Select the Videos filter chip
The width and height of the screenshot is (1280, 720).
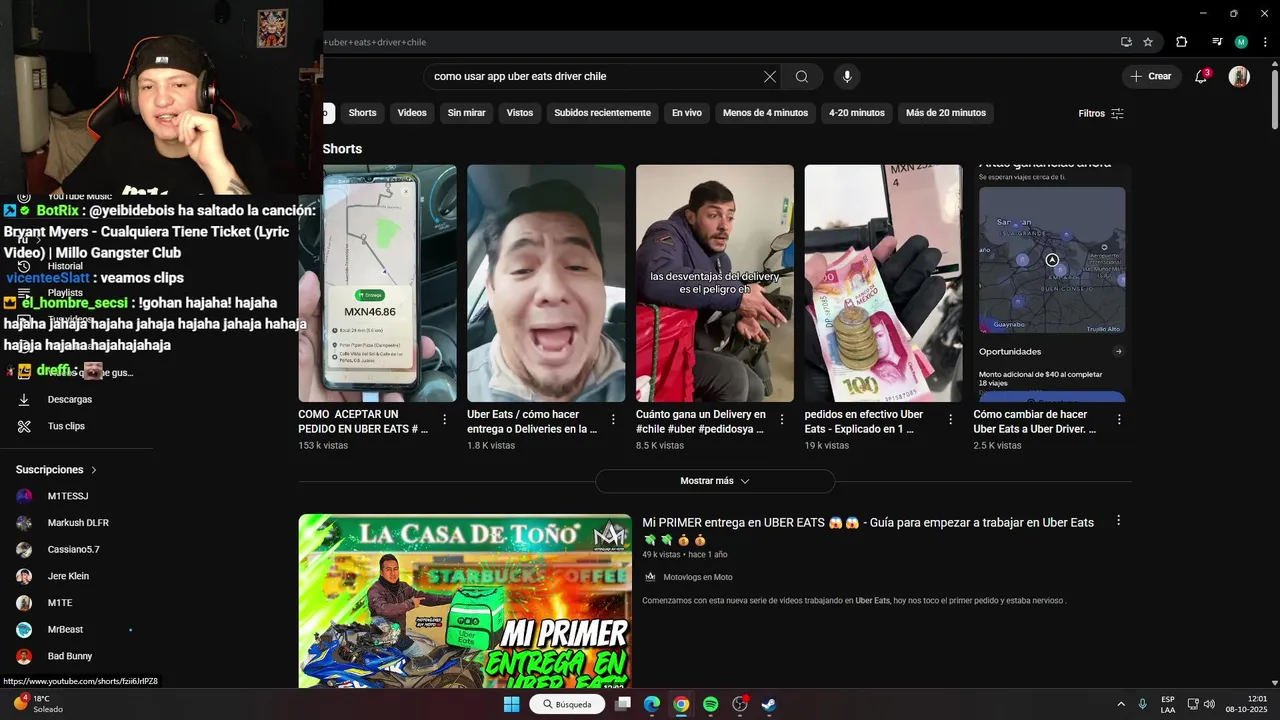(x=412, y=113)
